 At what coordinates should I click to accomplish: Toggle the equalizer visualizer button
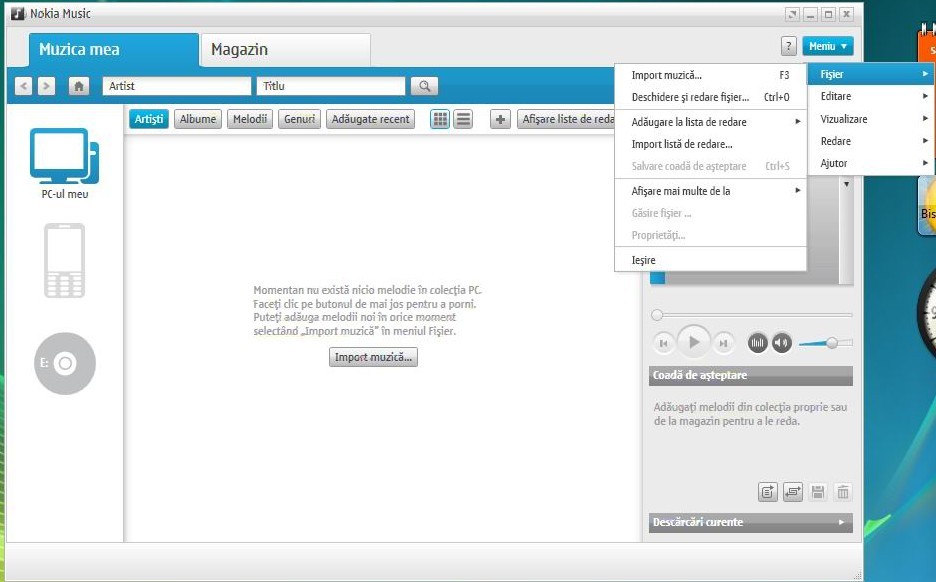758,343
